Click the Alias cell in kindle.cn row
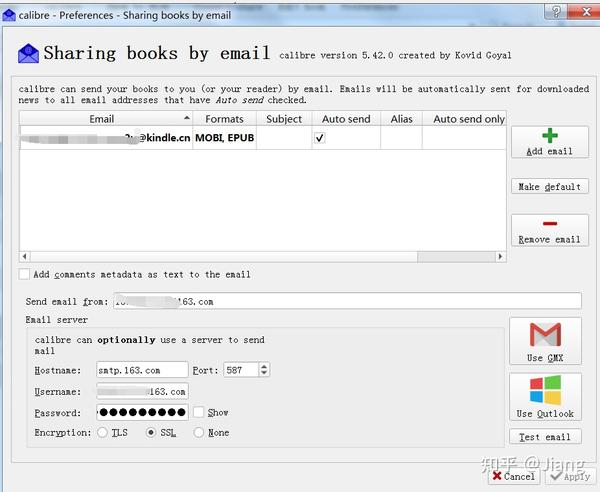 401,138
